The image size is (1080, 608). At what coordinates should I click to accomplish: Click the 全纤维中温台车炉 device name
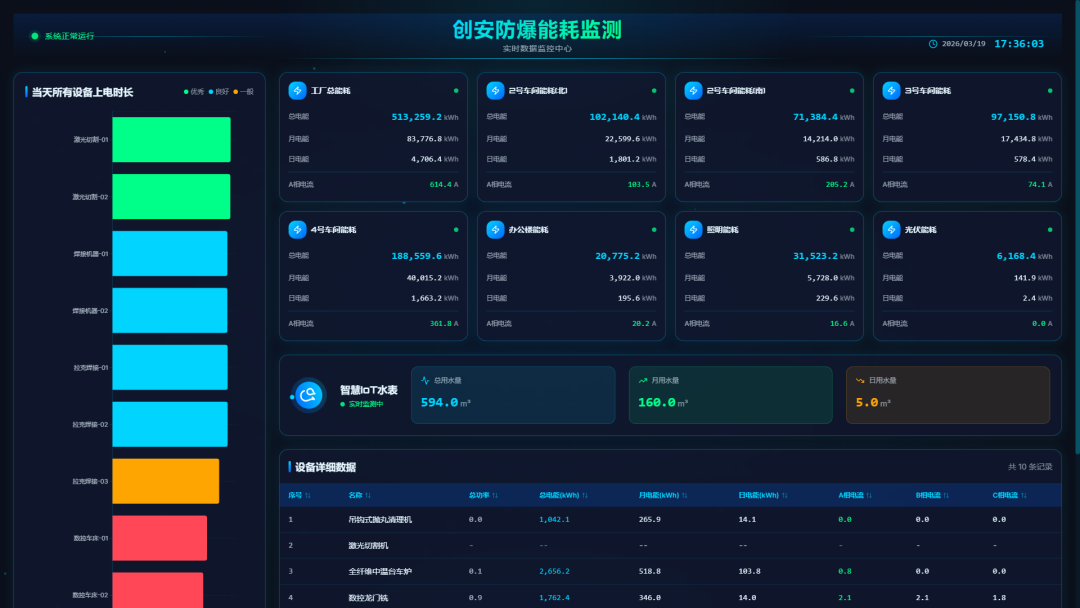380,571
